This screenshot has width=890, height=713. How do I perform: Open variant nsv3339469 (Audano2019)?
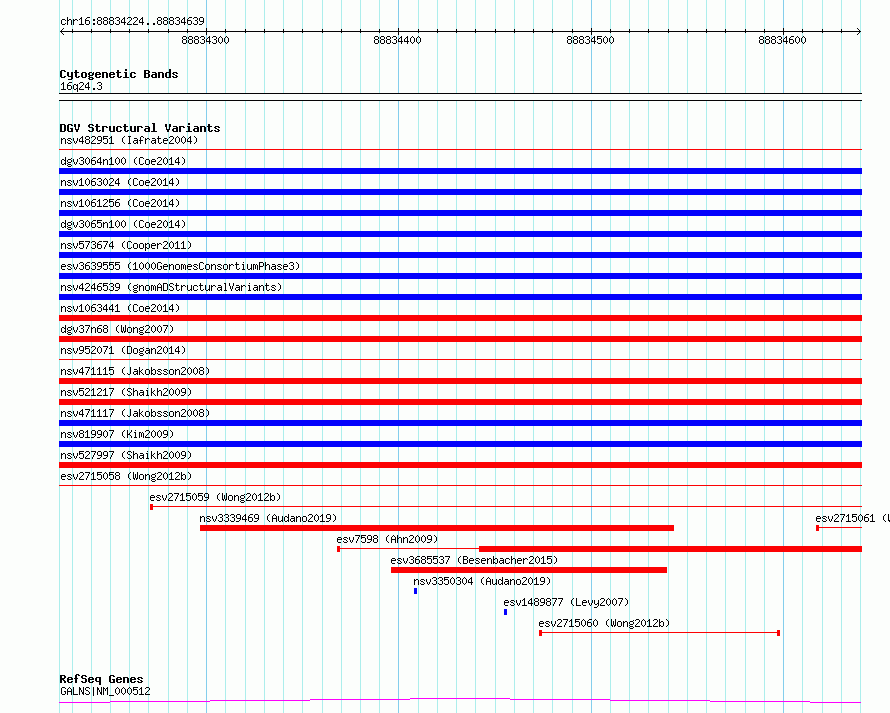click(x=268, y=518)
